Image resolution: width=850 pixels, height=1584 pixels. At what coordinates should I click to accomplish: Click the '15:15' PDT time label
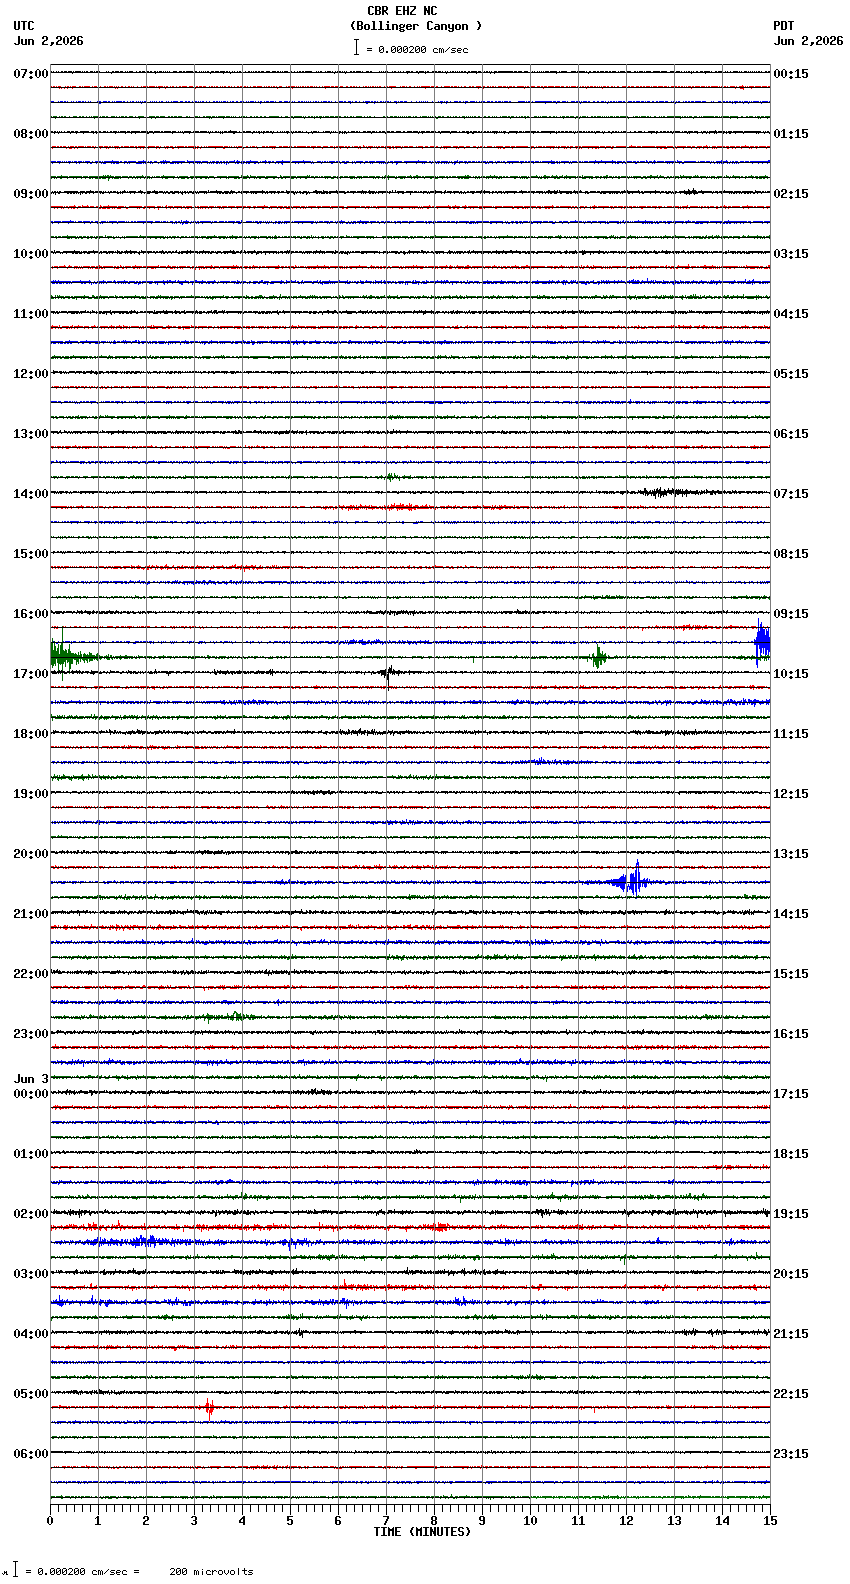791,974
